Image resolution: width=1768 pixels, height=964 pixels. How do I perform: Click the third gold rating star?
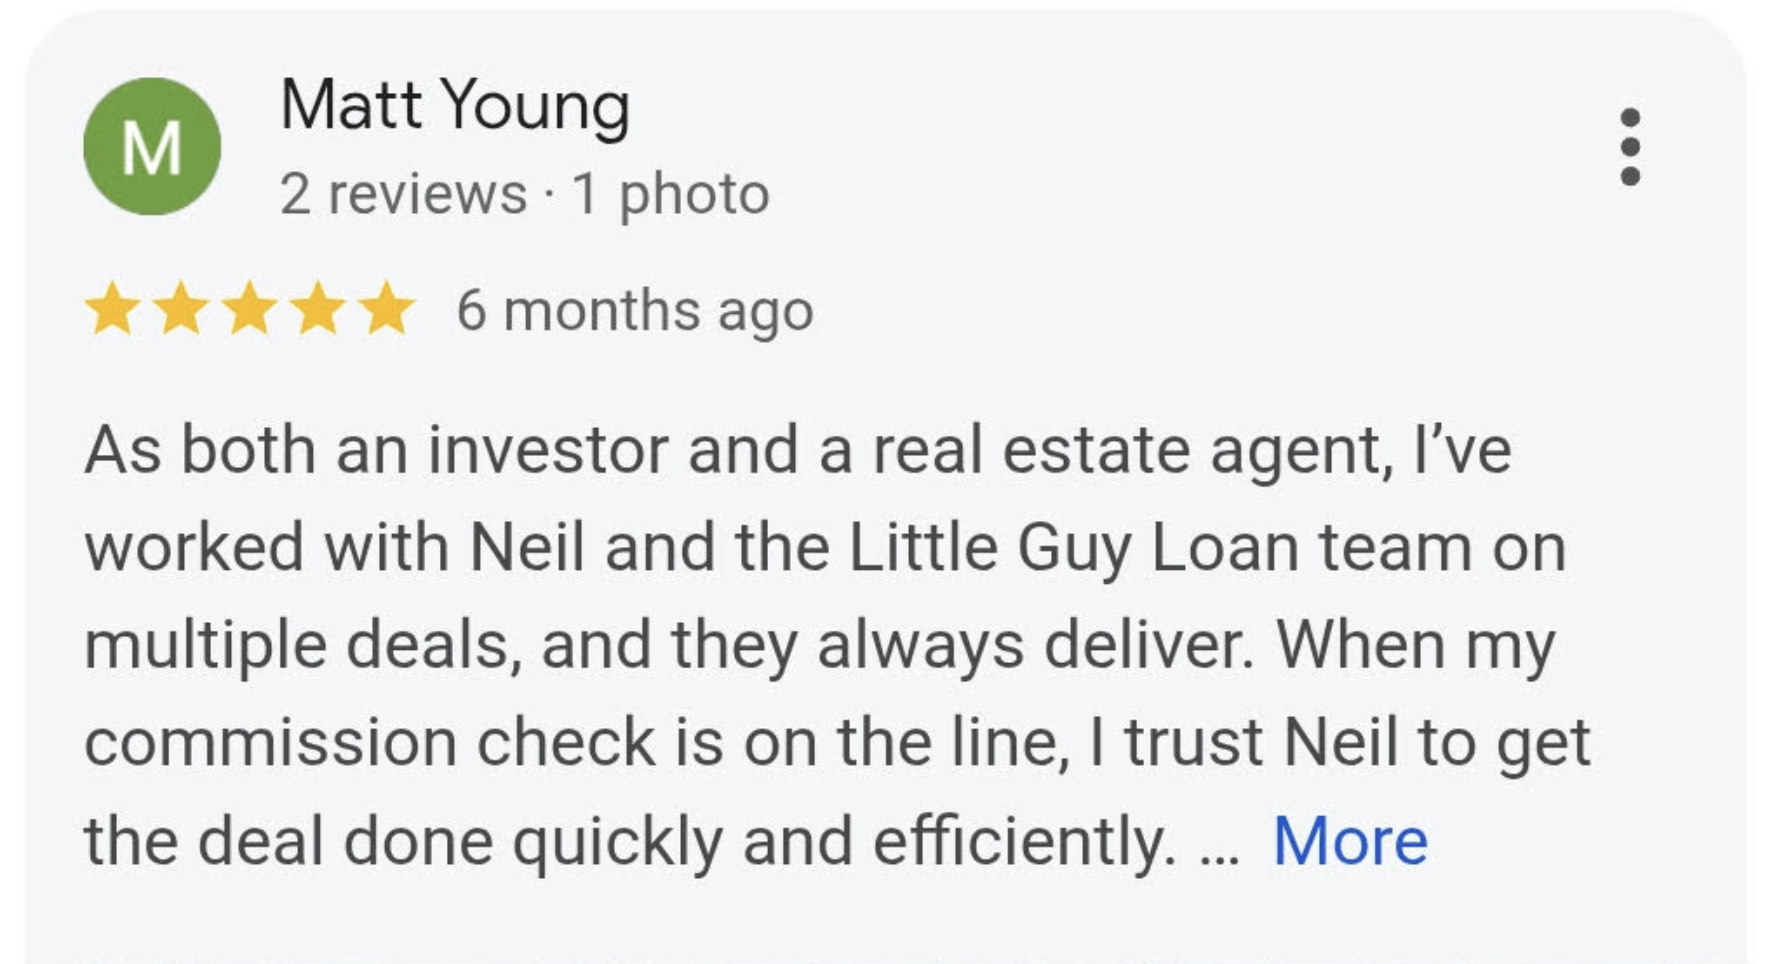click(x=249, y=308)
